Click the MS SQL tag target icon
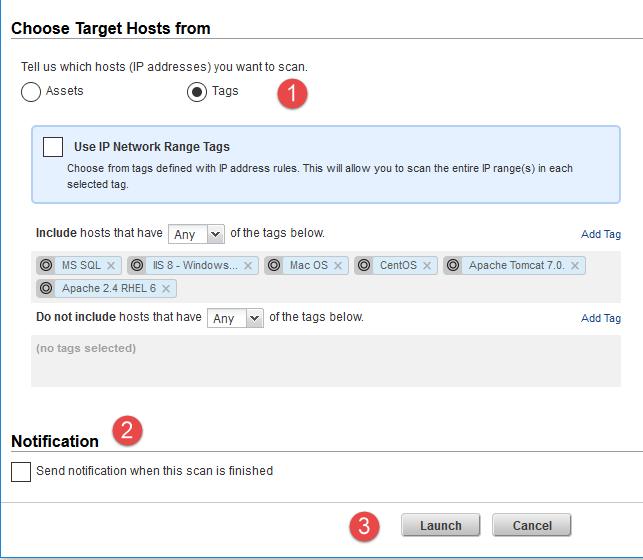 (x=46, y=265)
